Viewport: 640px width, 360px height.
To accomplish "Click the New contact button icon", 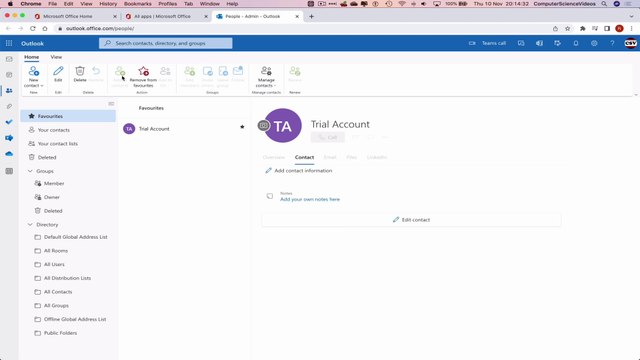I will click(33, 71).
